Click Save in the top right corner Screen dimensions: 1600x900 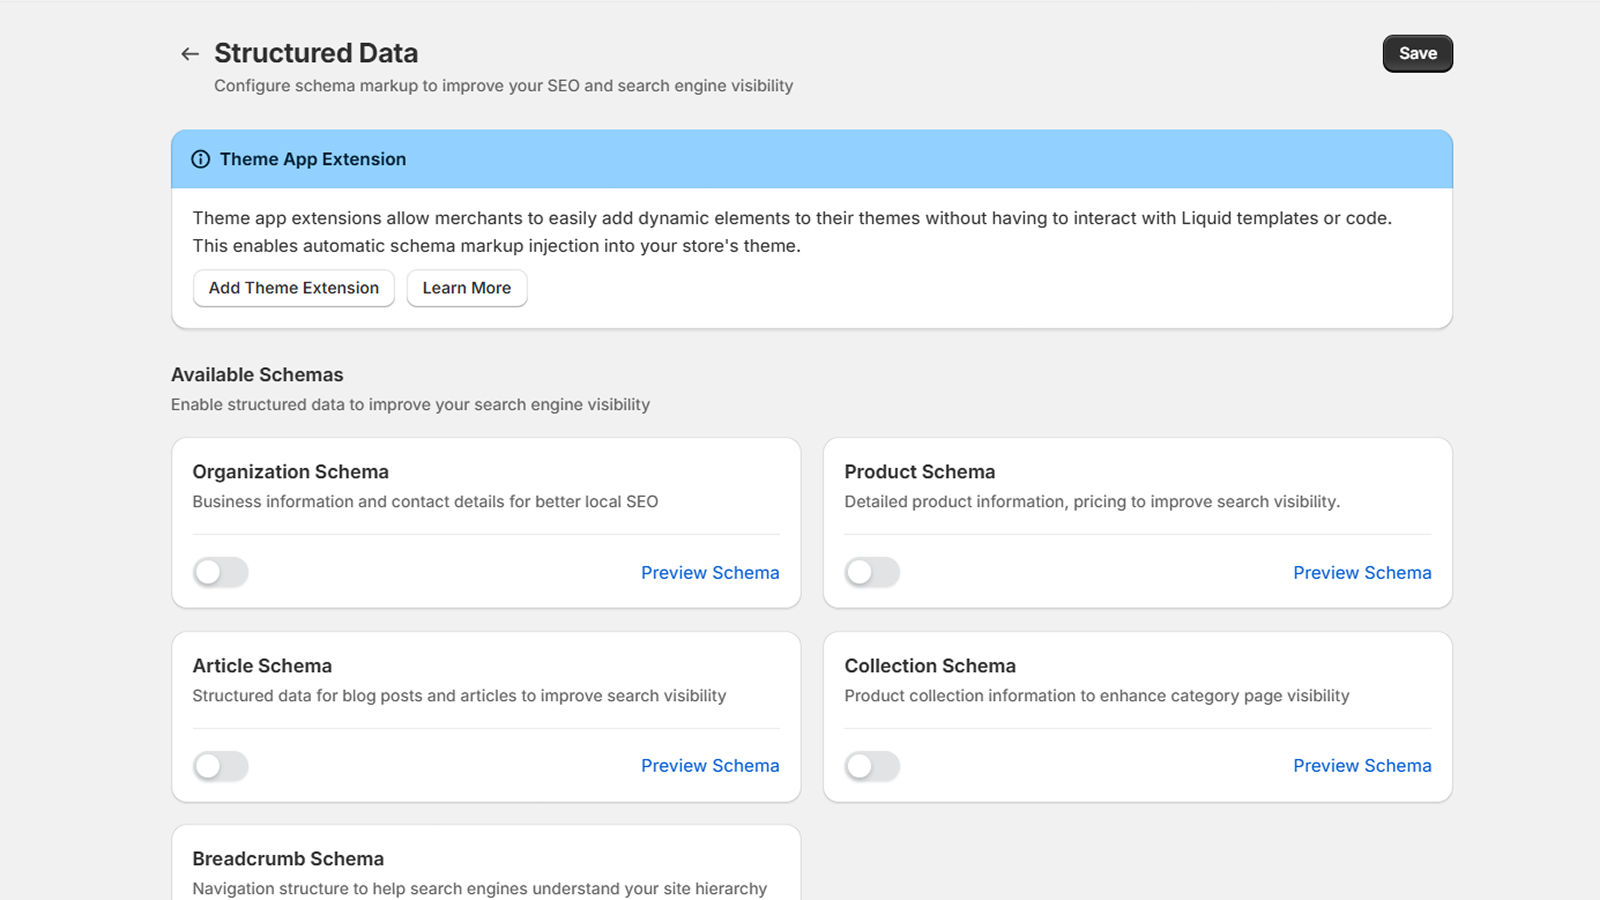[x=1417, y=53]
